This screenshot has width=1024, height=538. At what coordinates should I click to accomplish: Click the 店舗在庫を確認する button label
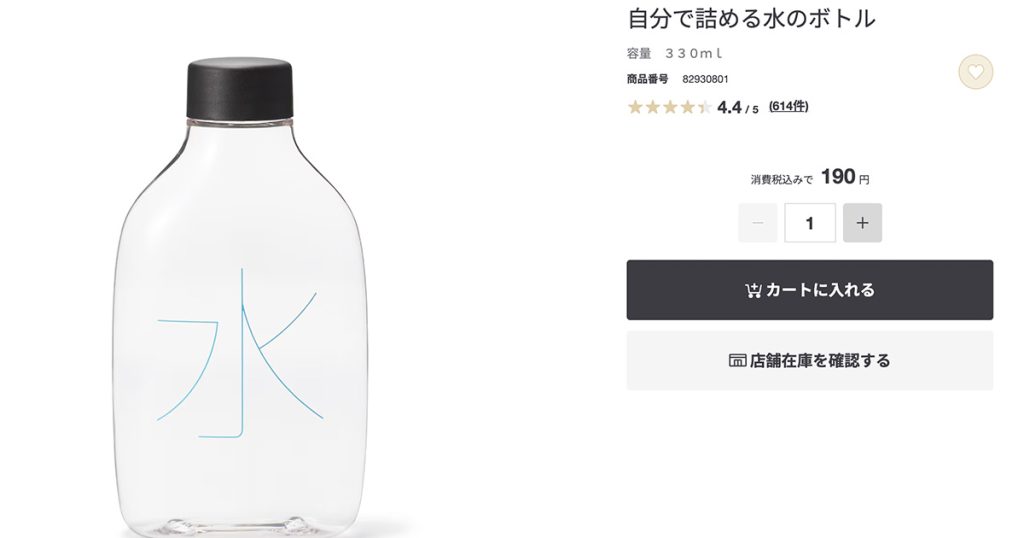[x=820, y=360]
